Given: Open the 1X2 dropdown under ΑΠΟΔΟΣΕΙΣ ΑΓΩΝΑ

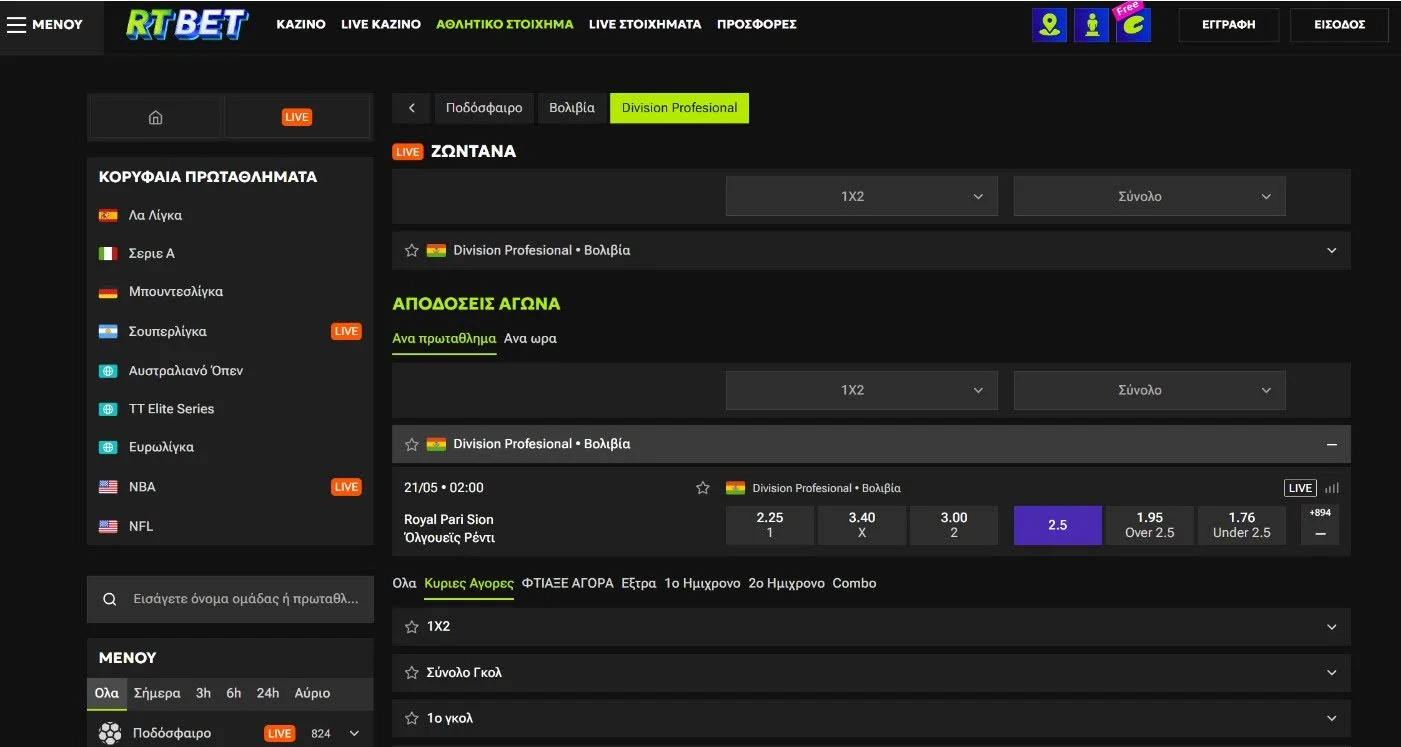Looking at the screenshot, I should pyautogui.click(x=862, y=390).
